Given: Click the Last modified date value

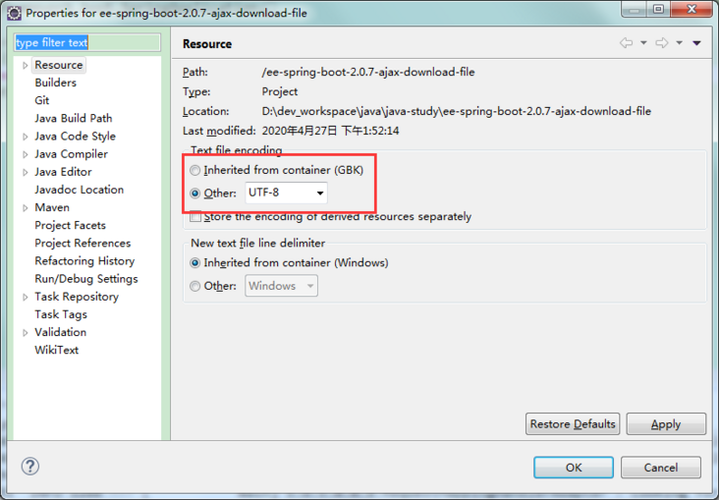Looking at the screenshot, I should (x=330, y=131).
